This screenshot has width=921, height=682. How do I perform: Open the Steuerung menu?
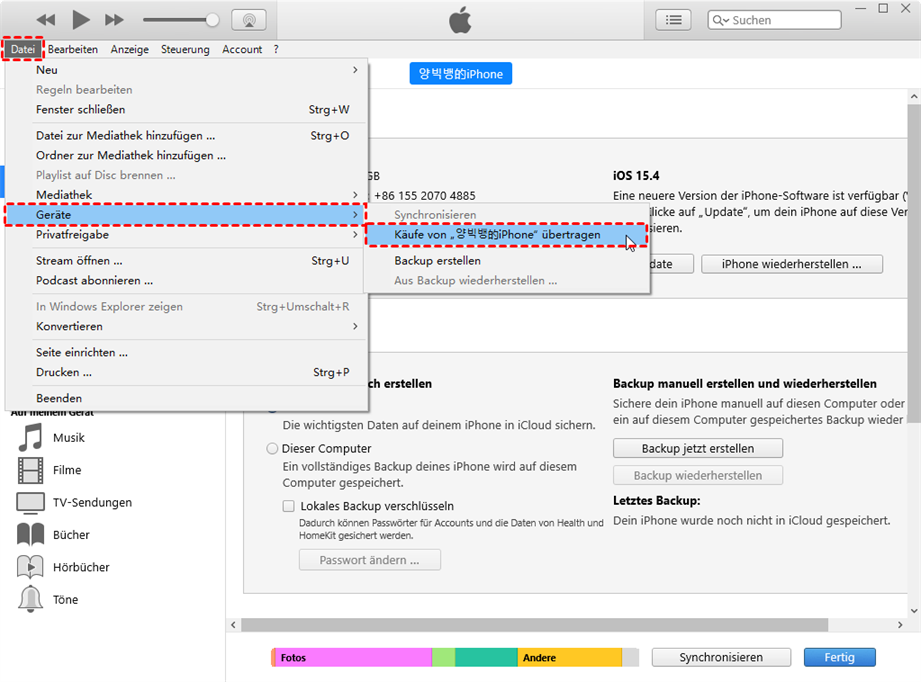185,49
